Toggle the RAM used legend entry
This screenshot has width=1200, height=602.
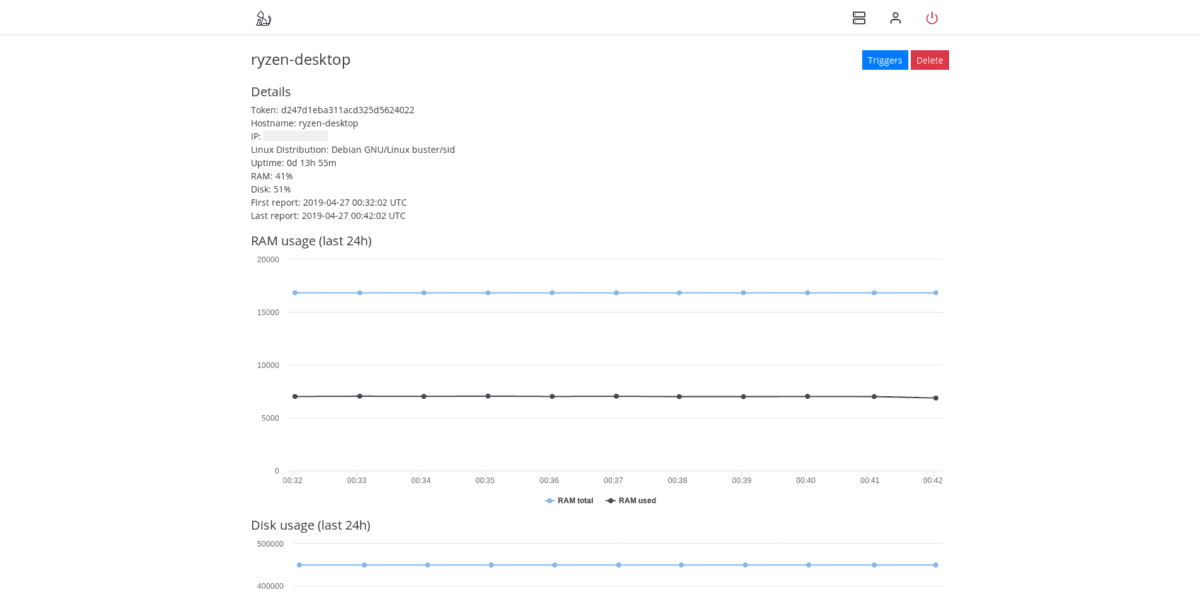[x=631, y=500]
